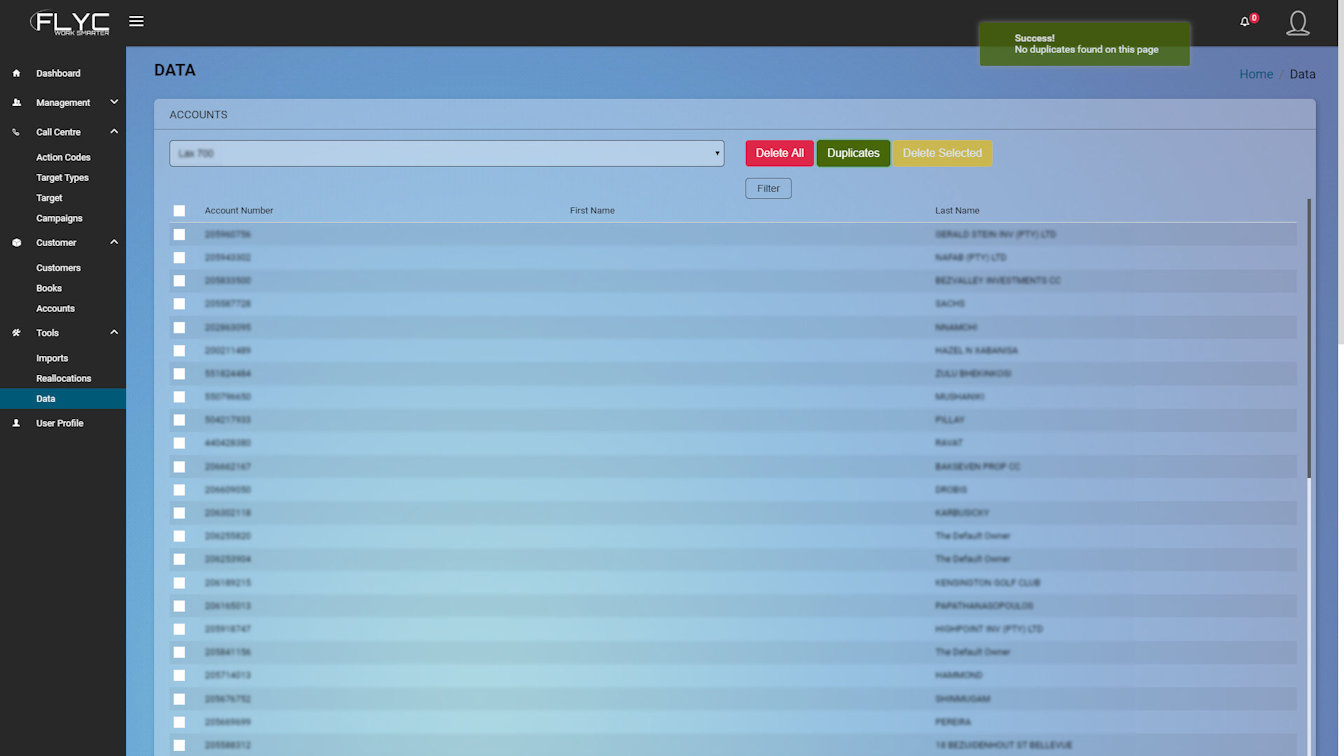The width and height of the screenshot is (1344, 756).
Task: Open Target Types in sidebar
Action: (62, 178)
